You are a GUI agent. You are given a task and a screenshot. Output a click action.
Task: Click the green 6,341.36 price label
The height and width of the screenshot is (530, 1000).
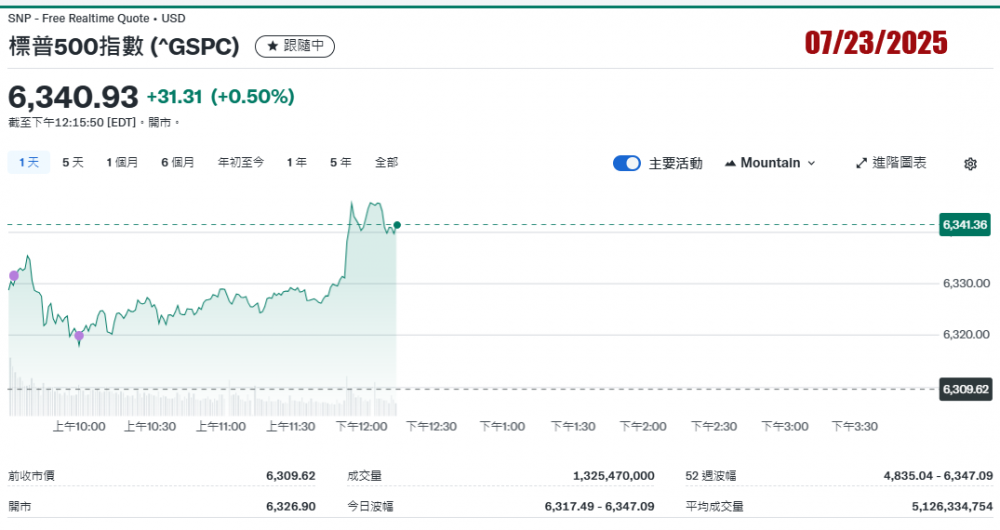coord(964,225)
